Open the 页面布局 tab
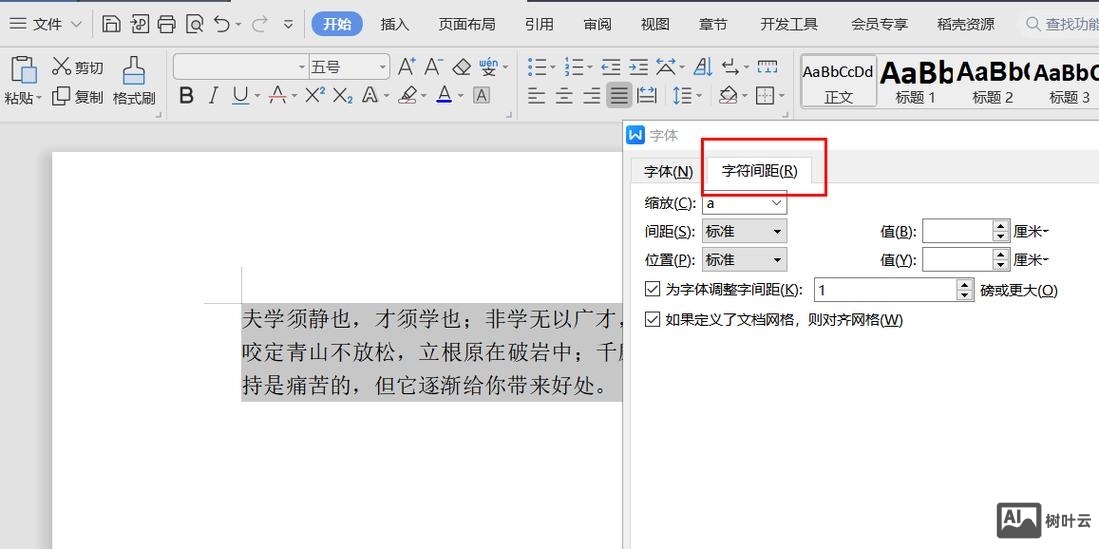 point(467,24)
